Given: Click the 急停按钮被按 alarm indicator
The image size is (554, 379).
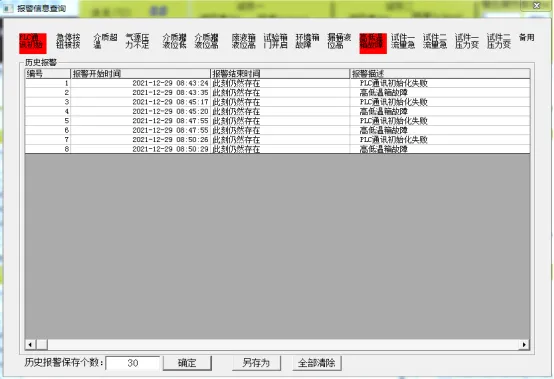Looking at the screenshot, I should 68,41.
